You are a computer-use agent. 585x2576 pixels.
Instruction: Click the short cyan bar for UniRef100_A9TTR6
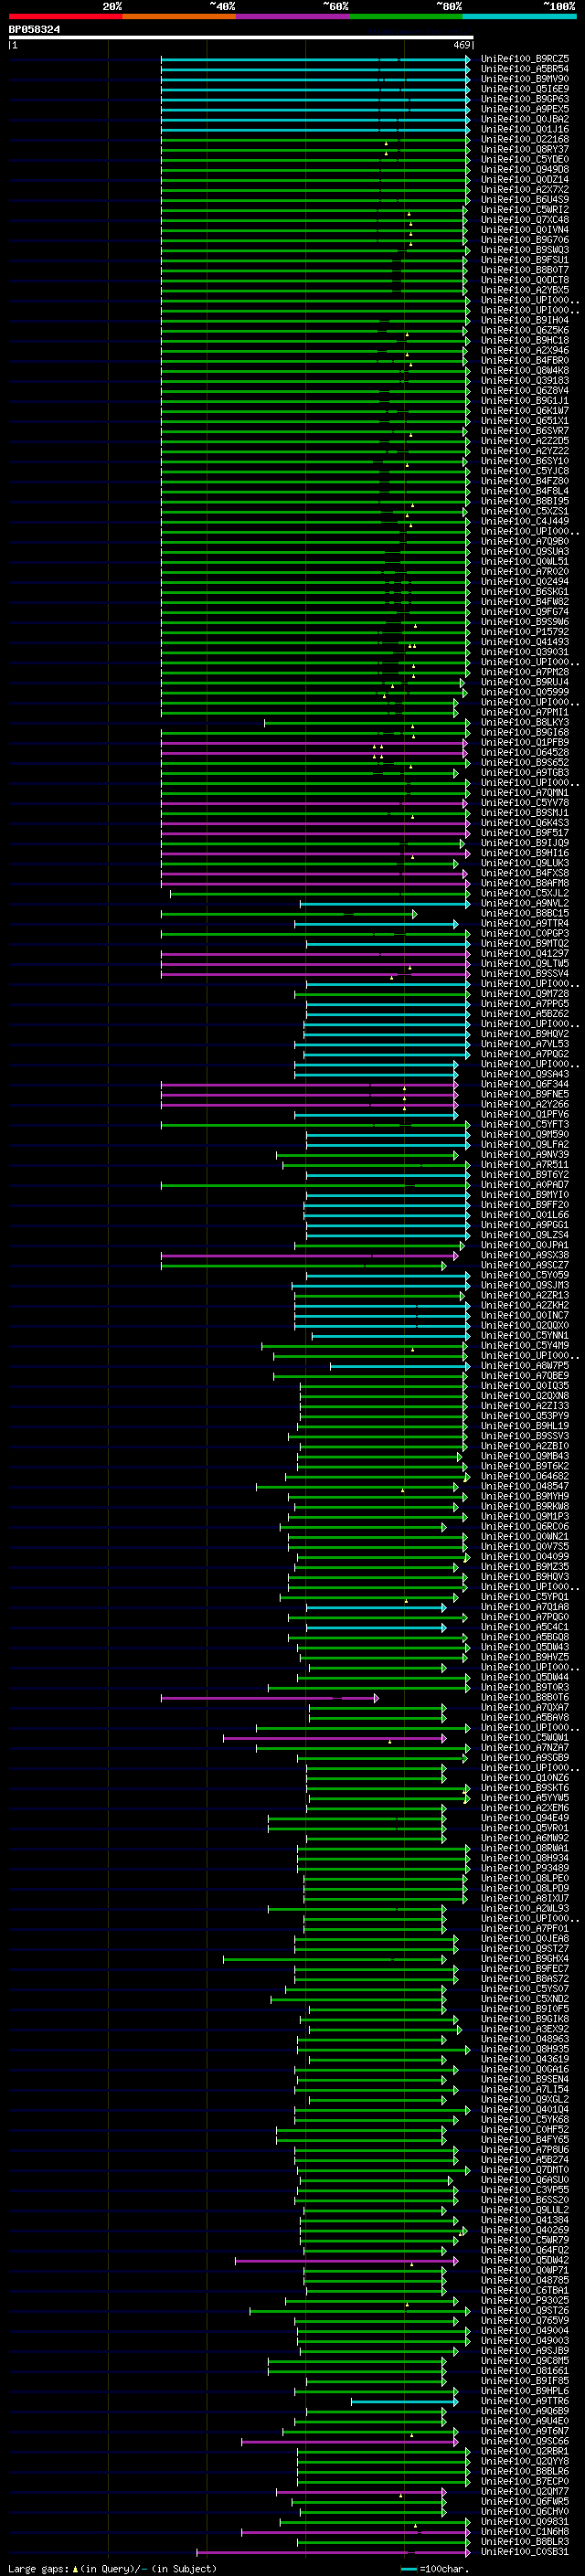pos(404,2401)
